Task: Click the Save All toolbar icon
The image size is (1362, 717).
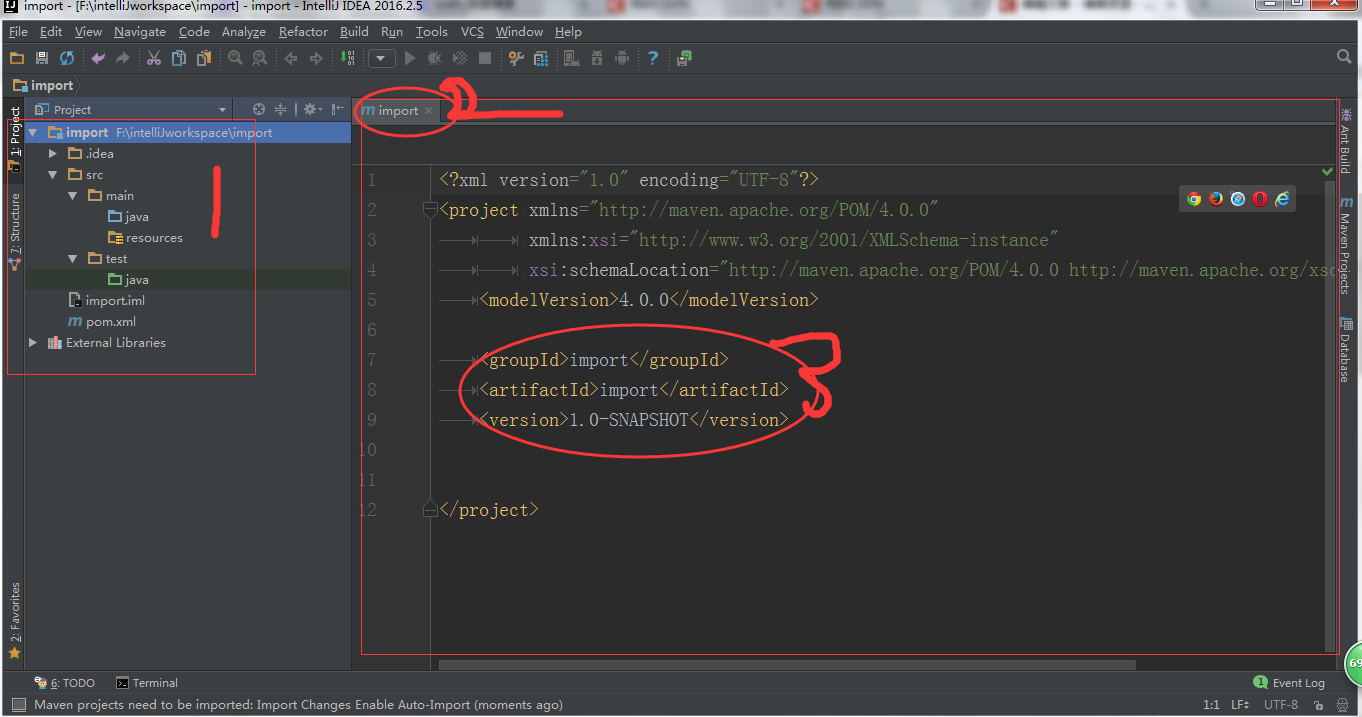Action: pos(42,59)
